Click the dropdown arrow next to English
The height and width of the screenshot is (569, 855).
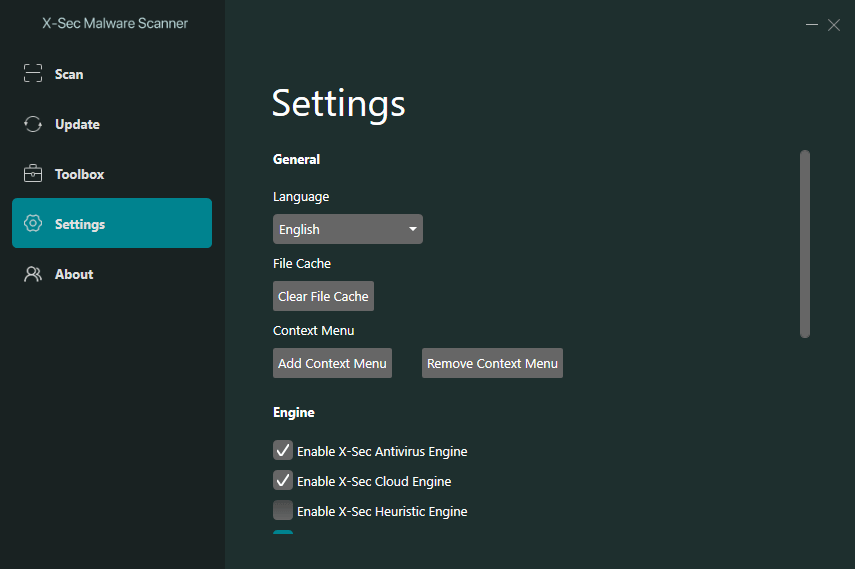[x=413, y=229]
